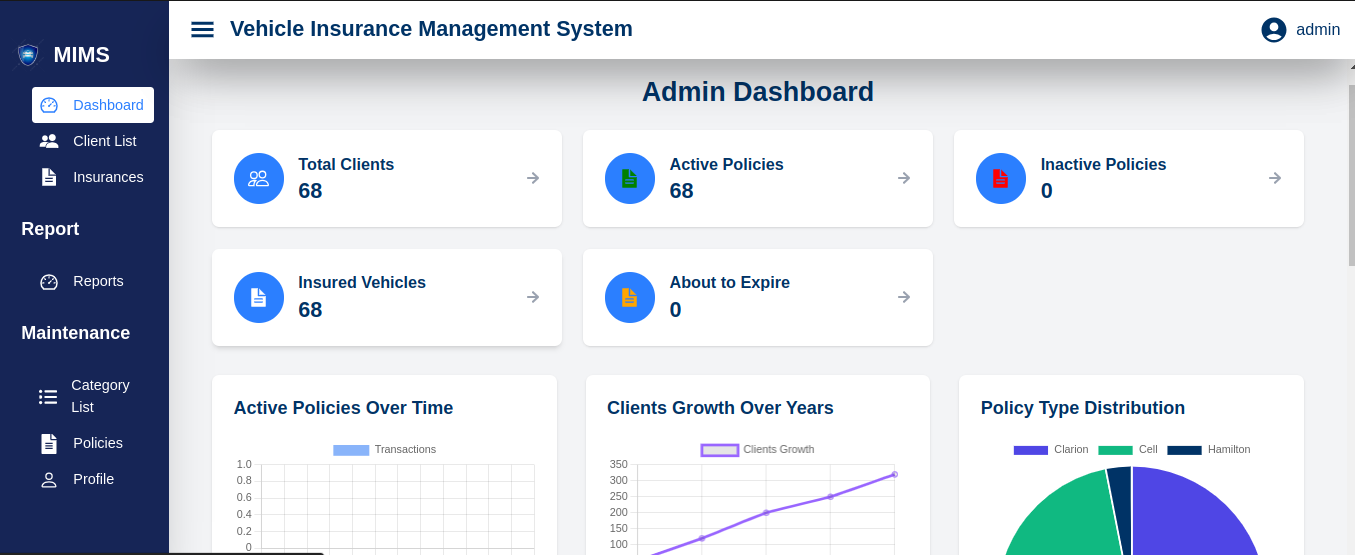Open the Profile link in sidebar

pos(93,479)
